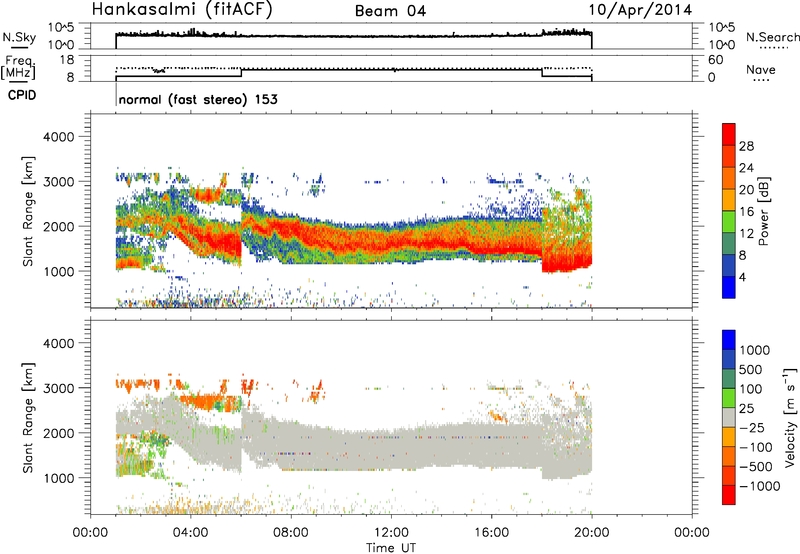Screen dimensions: 800x554
Task: Select the 12 value on Power colorbar
Action: pos(746,233)
